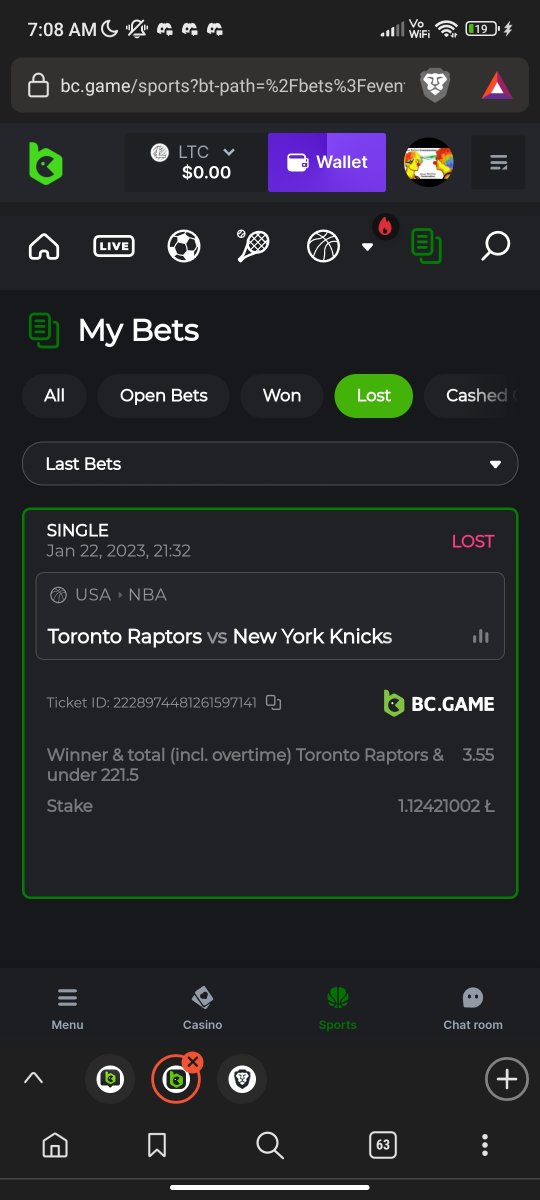The width and height of the screenshot is (540, 1200).
Task: Open the sports search magnifier
Action: click(495, 245)
